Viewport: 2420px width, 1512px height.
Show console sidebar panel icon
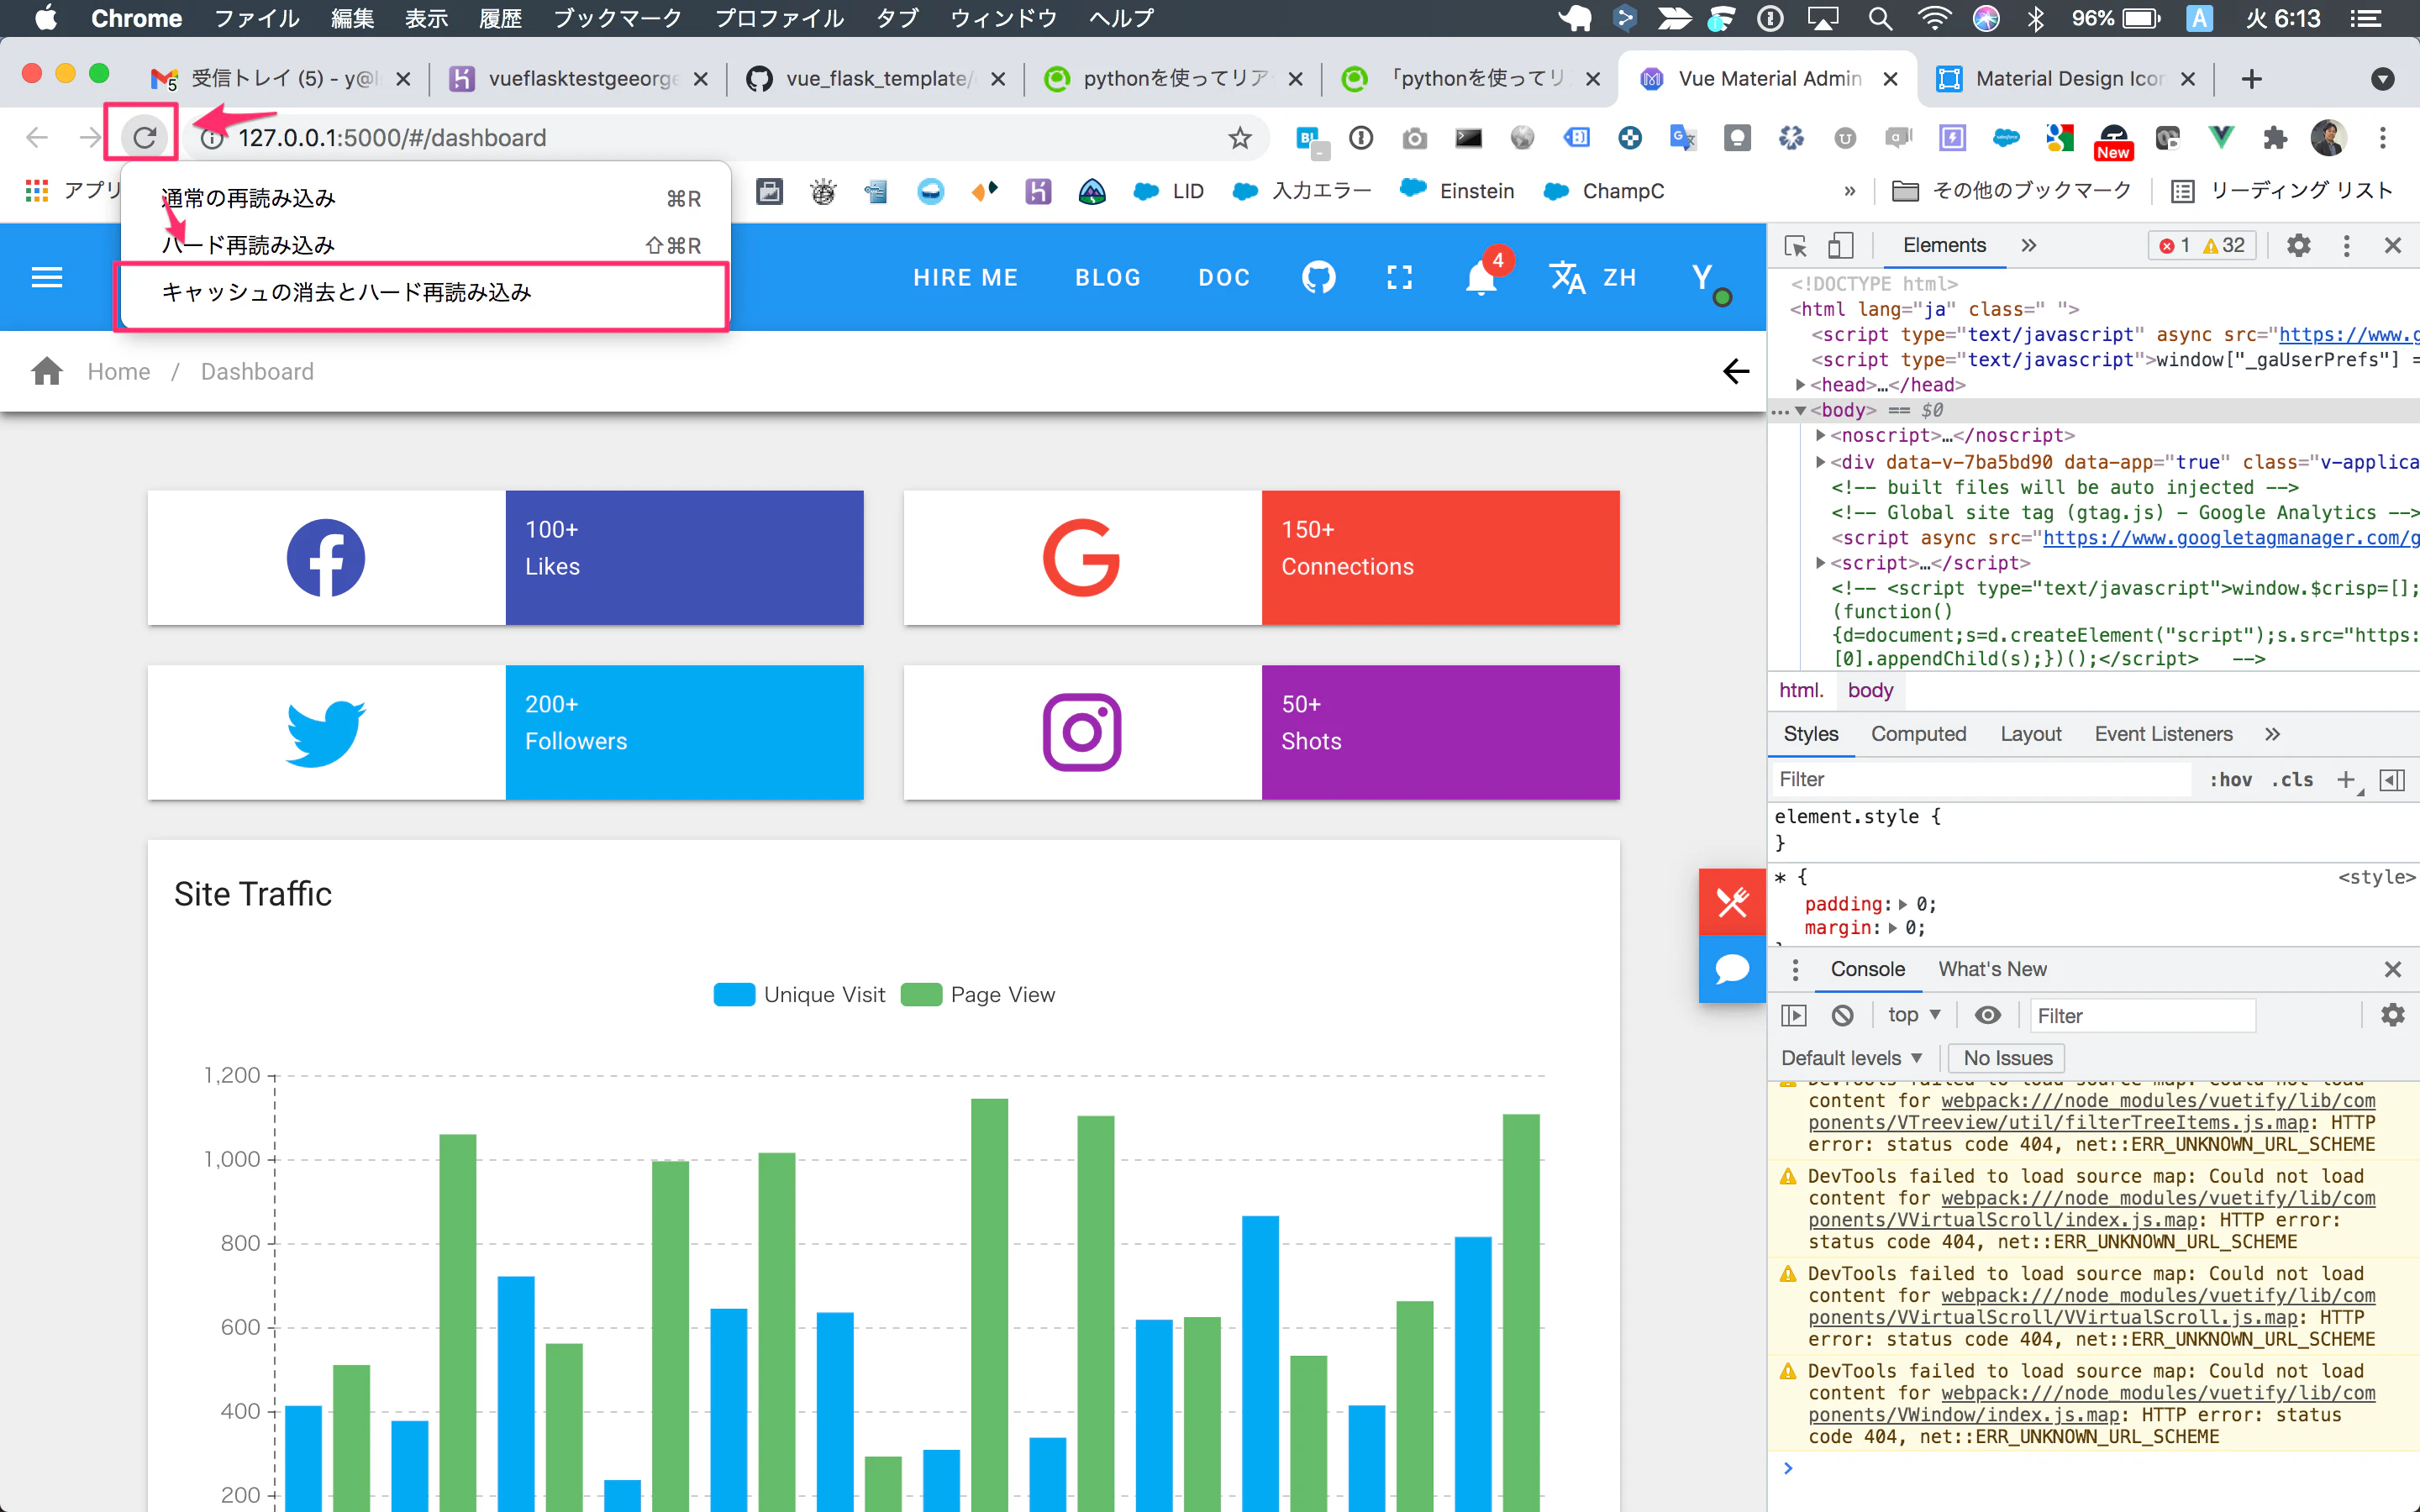tap(1794, 1015)
